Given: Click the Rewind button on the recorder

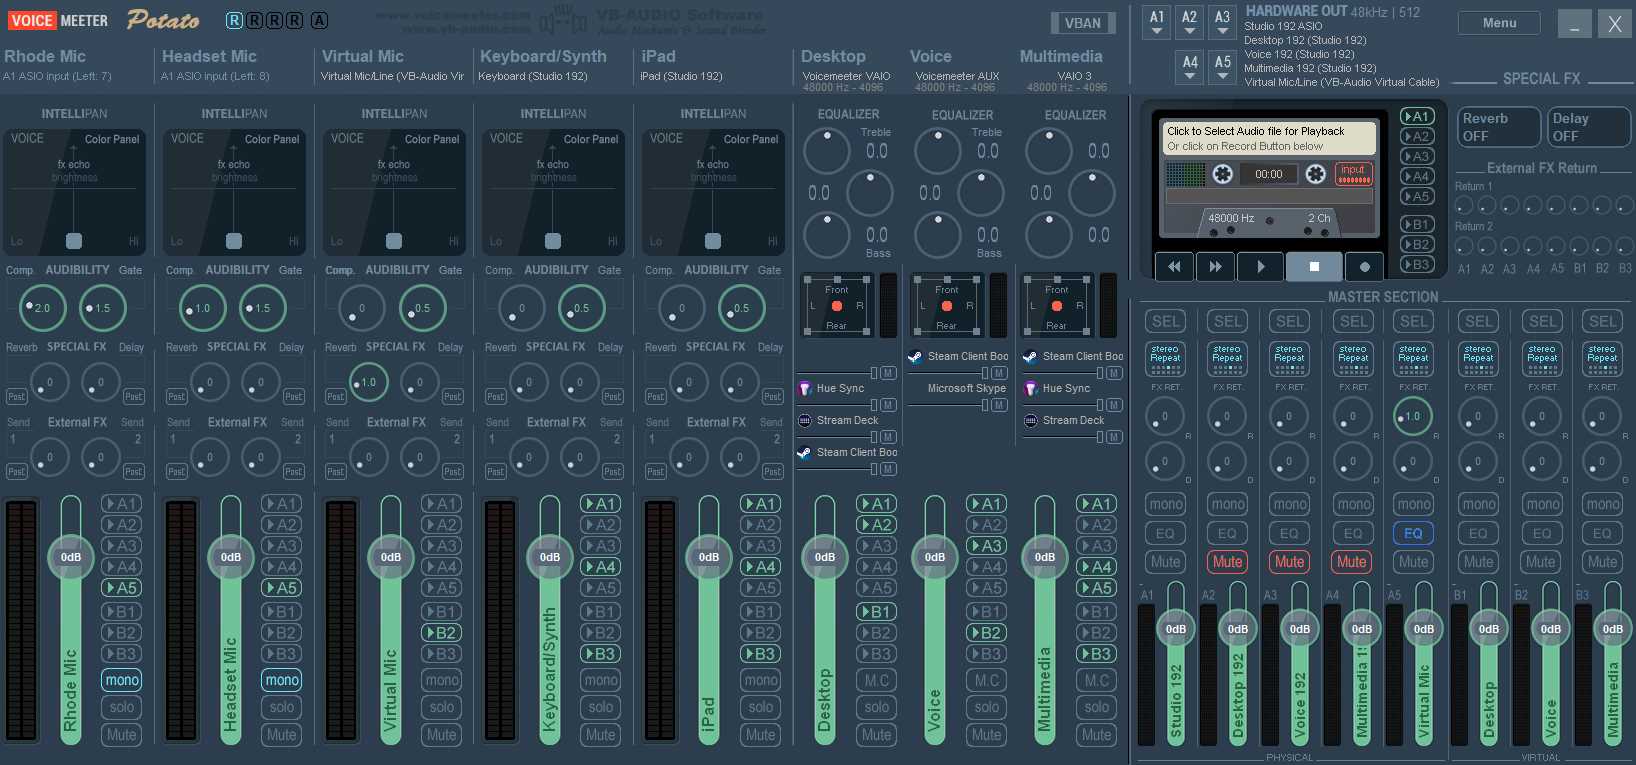Looking at the screenshot, I should [x=1174, y=267].
